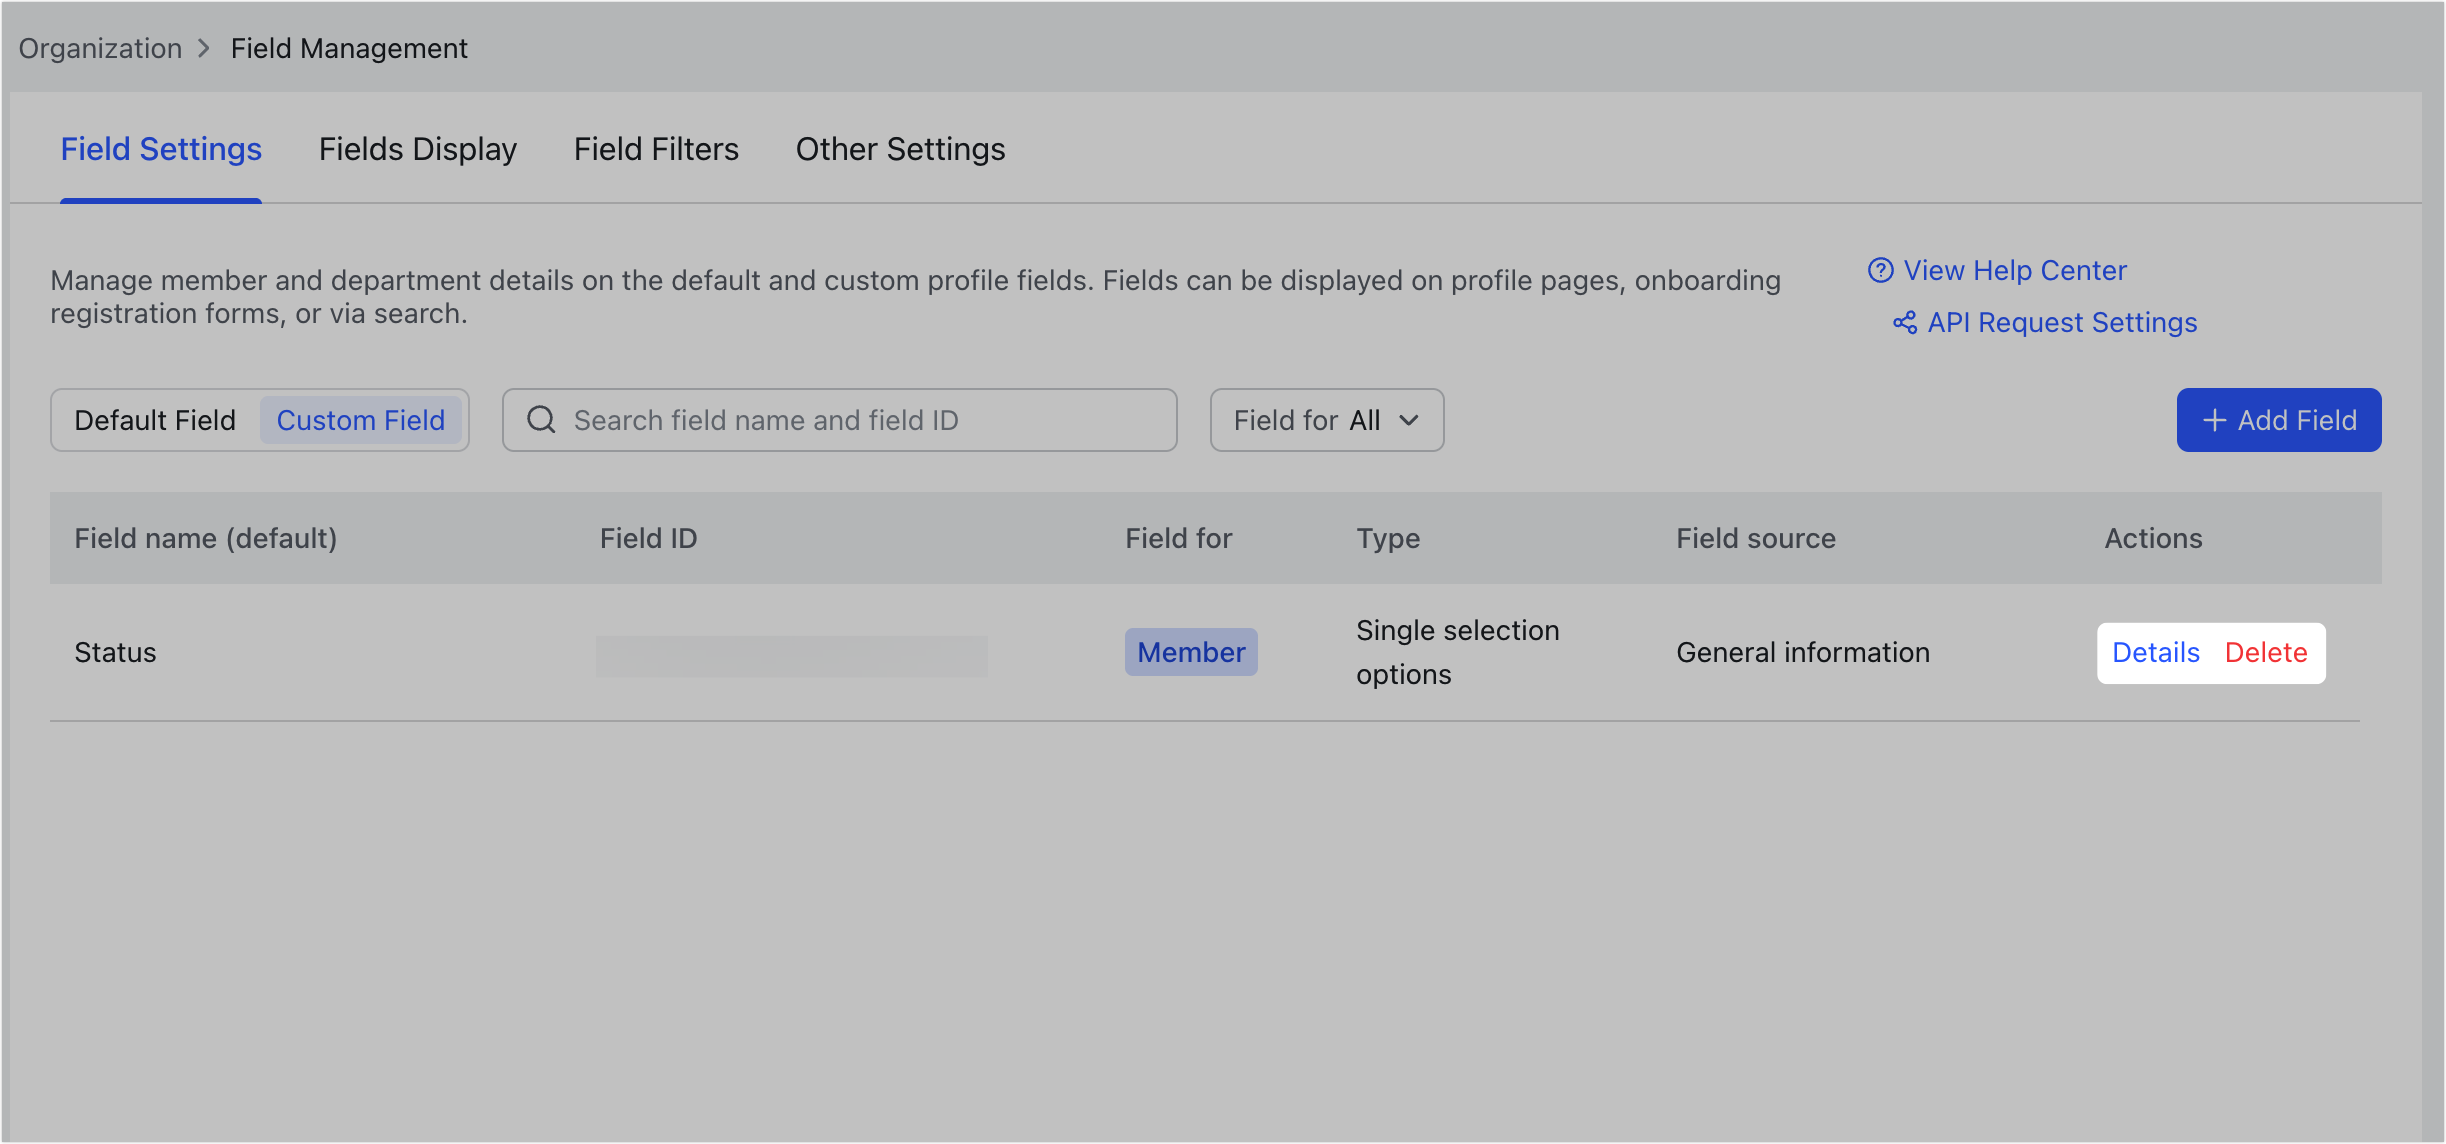
Task: Click General information source cell
Action: point(1803,652)
